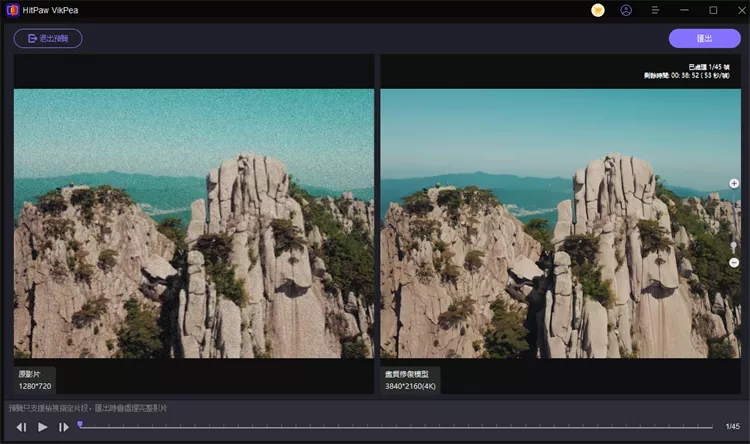The width and height of the screenshot is (750, 444).
Task: Step forward to next frame
Action: [x=64, y=427]
